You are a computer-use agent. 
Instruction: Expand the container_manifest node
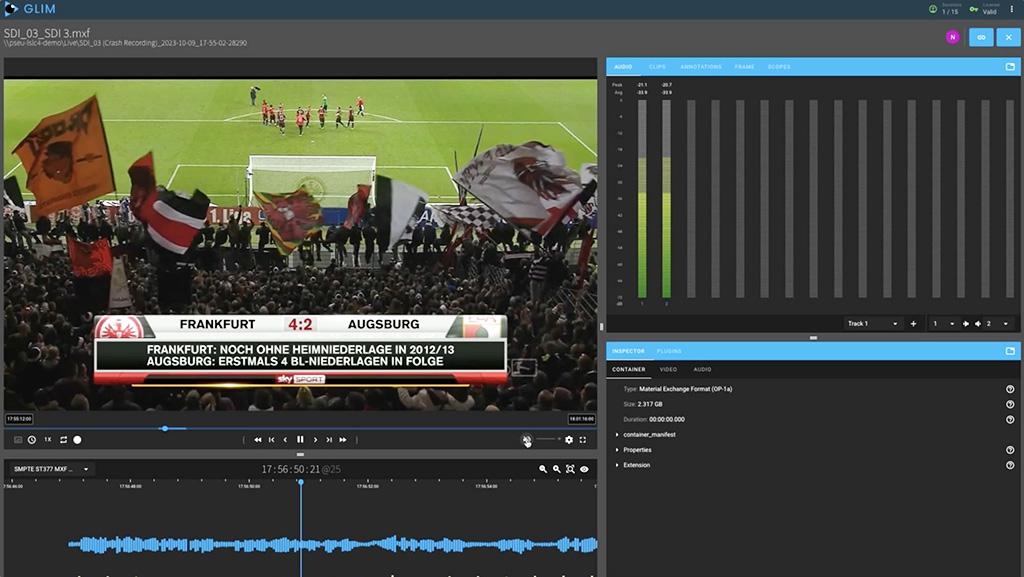point(617,435)
